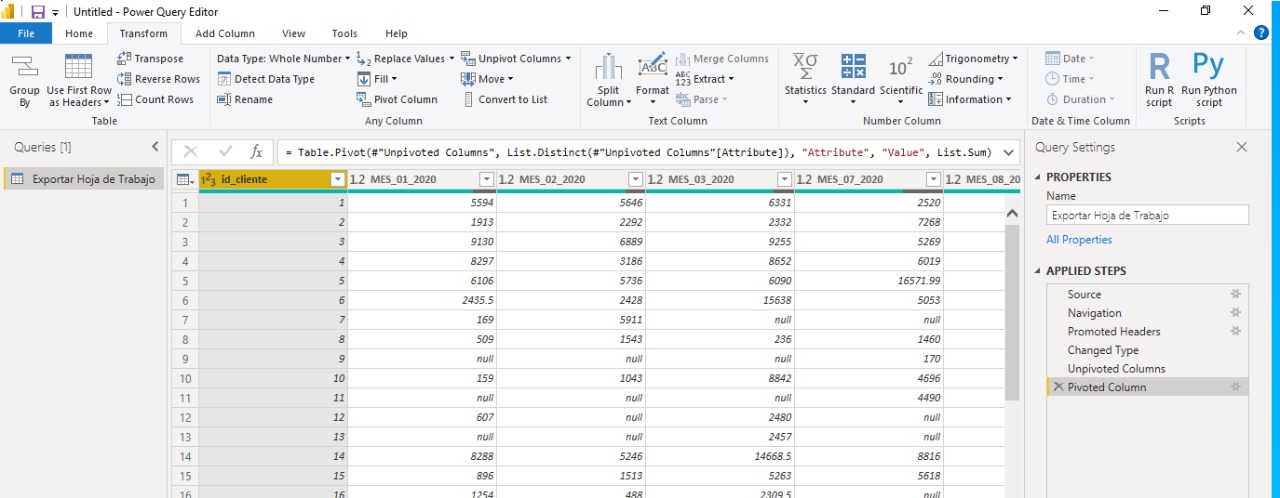This screenshot has width=1280, height=498.
Task: Open the table corner menu icon
Action: coord(185,180)
